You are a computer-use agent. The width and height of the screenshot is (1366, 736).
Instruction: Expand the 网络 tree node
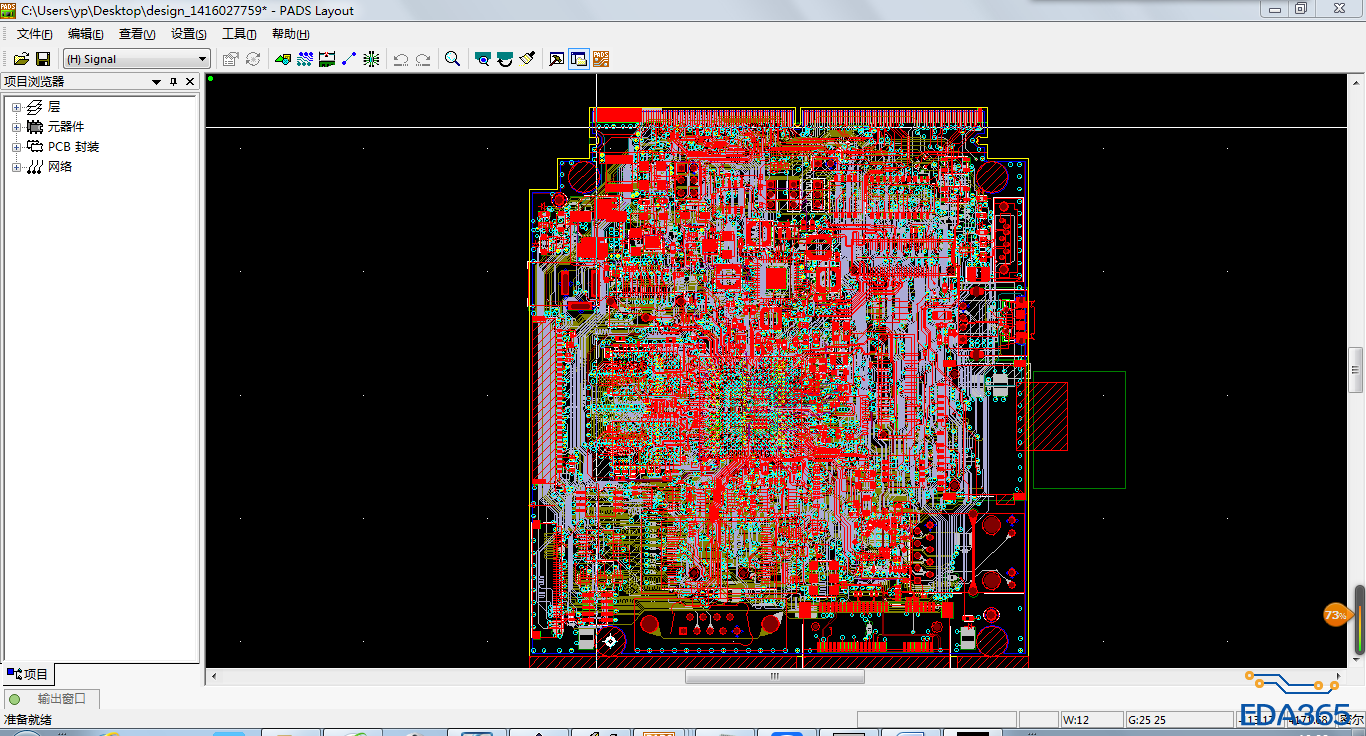(16, 167)
